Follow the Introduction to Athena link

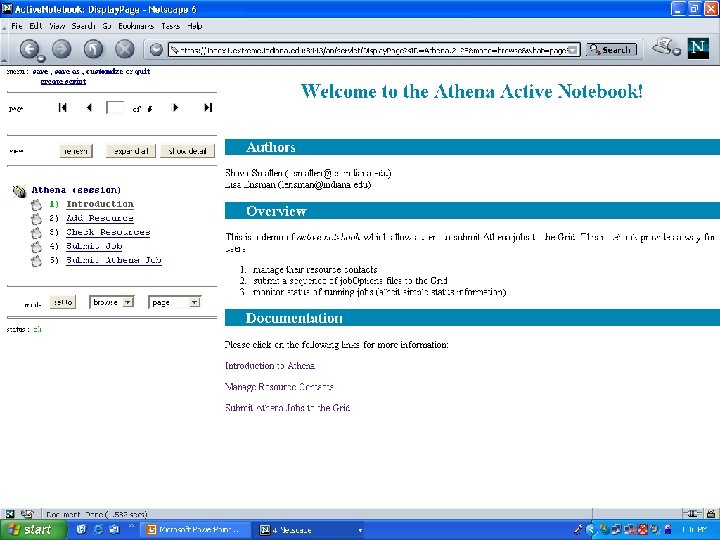coord(270,366)
